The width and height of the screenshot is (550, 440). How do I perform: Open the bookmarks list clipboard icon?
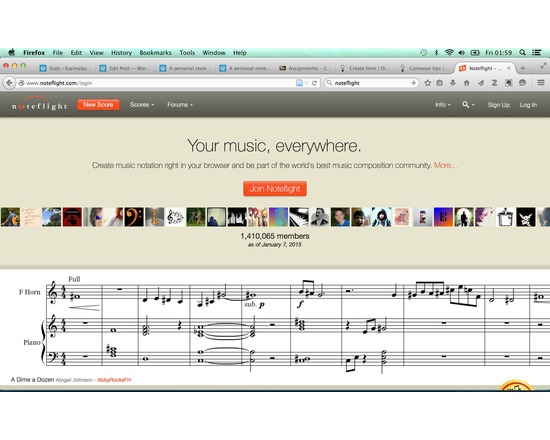point(440,83)
